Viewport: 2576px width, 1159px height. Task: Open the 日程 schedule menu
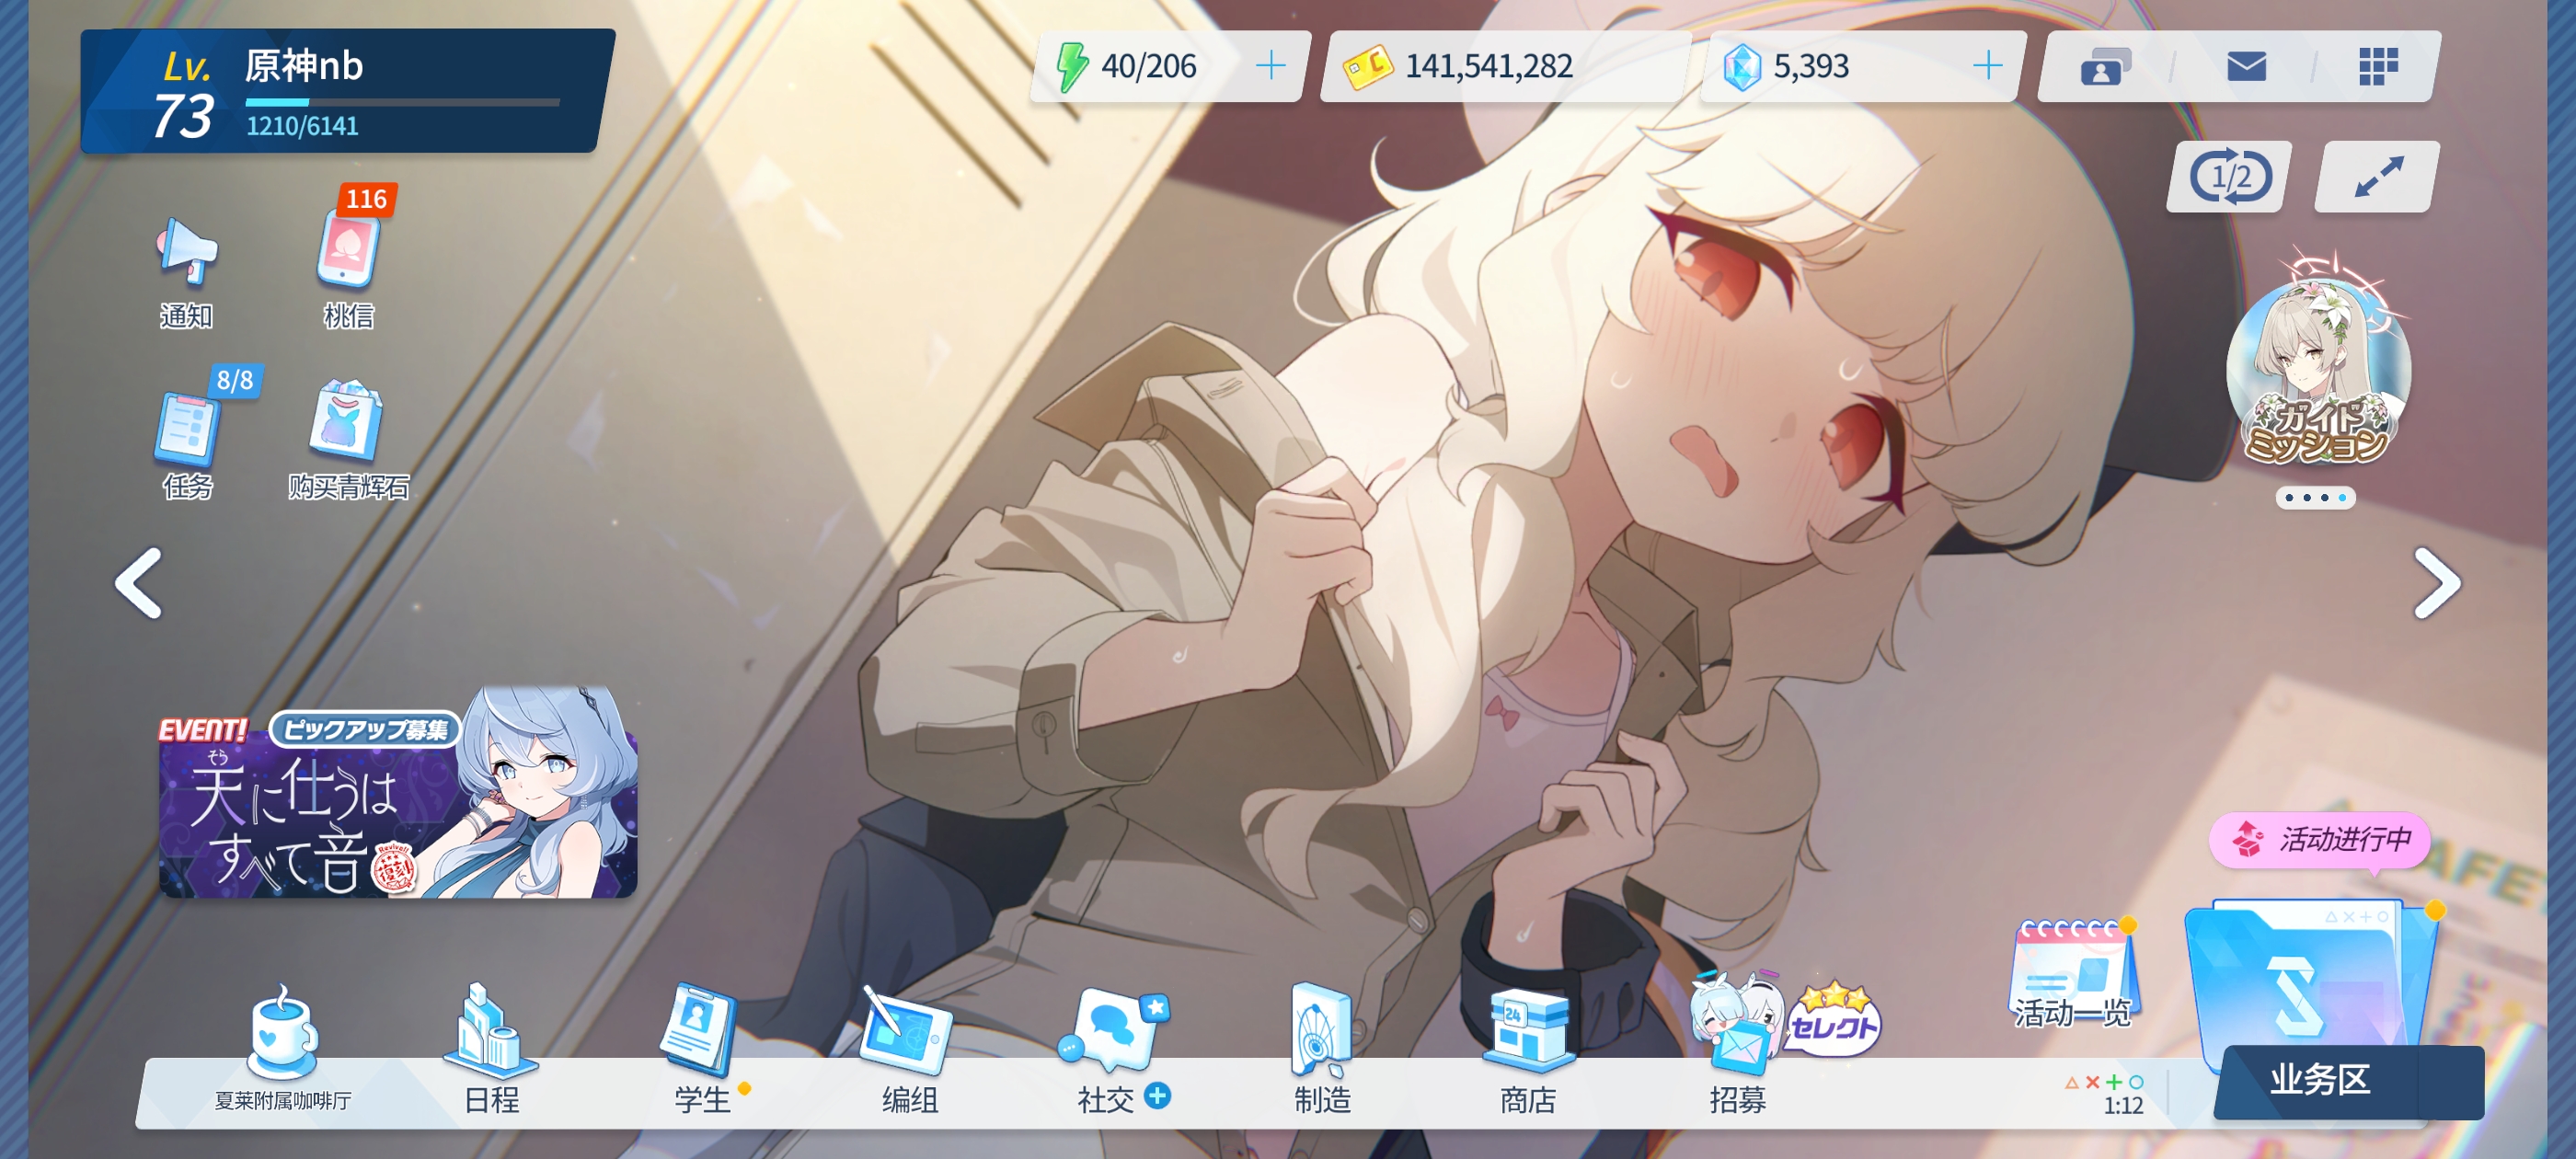click(x=492, y=1050)
